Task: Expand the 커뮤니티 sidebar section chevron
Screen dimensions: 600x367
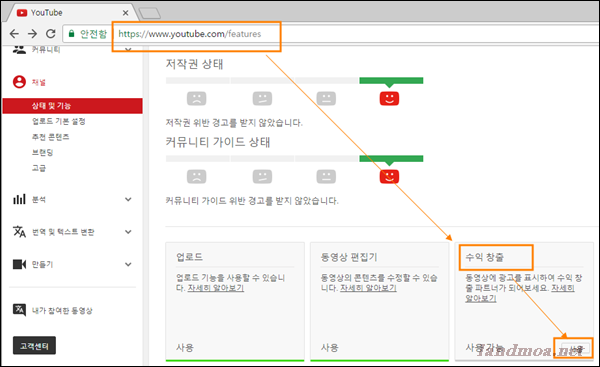Action: coord(128,49)
